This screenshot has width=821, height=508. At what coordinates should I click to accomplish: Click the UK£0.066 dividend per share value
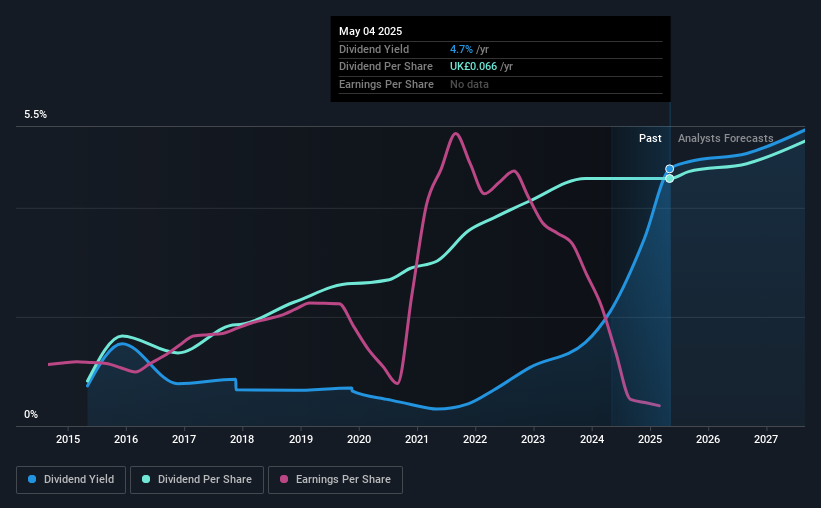[x=473, y=67]
